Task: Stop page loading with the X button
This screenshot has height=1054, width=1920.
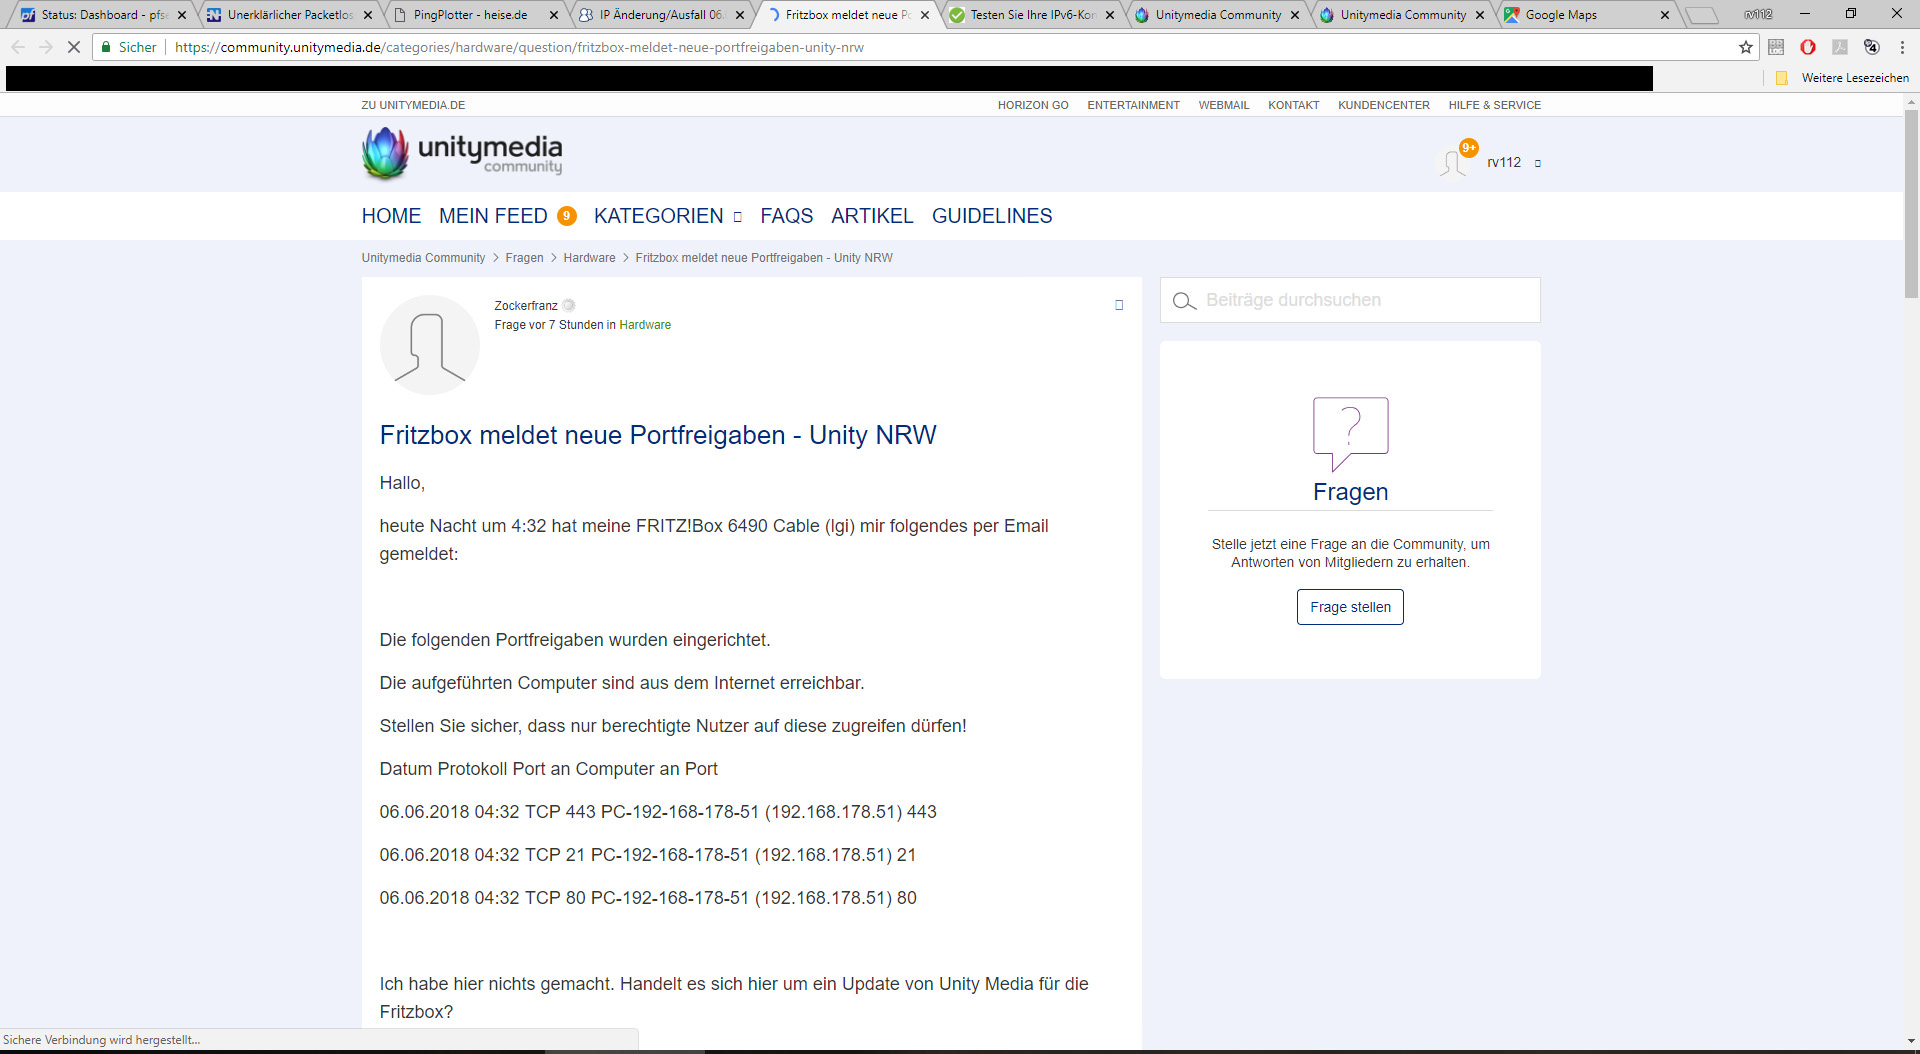Action: pos(73,47)
